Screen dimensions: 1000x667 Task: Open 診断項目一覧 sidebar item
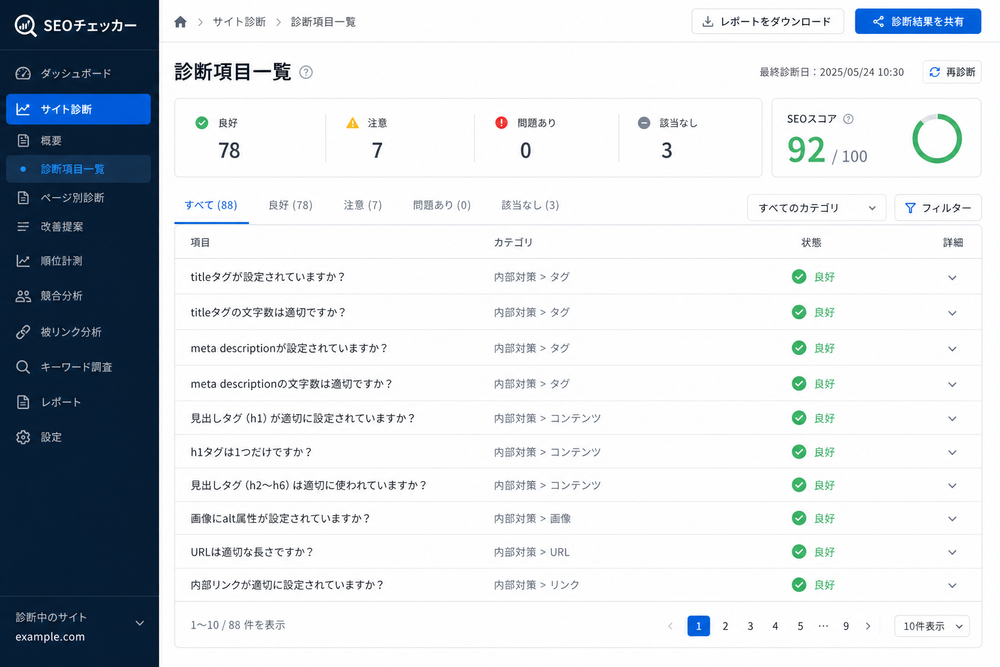(x=78, y=169)
